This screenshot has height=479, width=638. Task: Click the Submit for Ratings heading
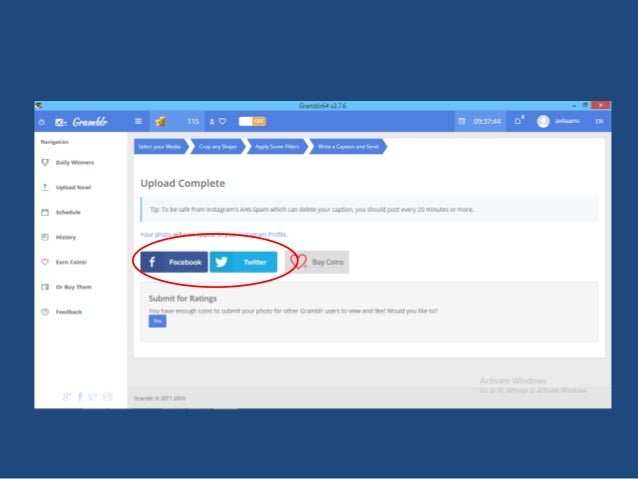coord(183,298)
